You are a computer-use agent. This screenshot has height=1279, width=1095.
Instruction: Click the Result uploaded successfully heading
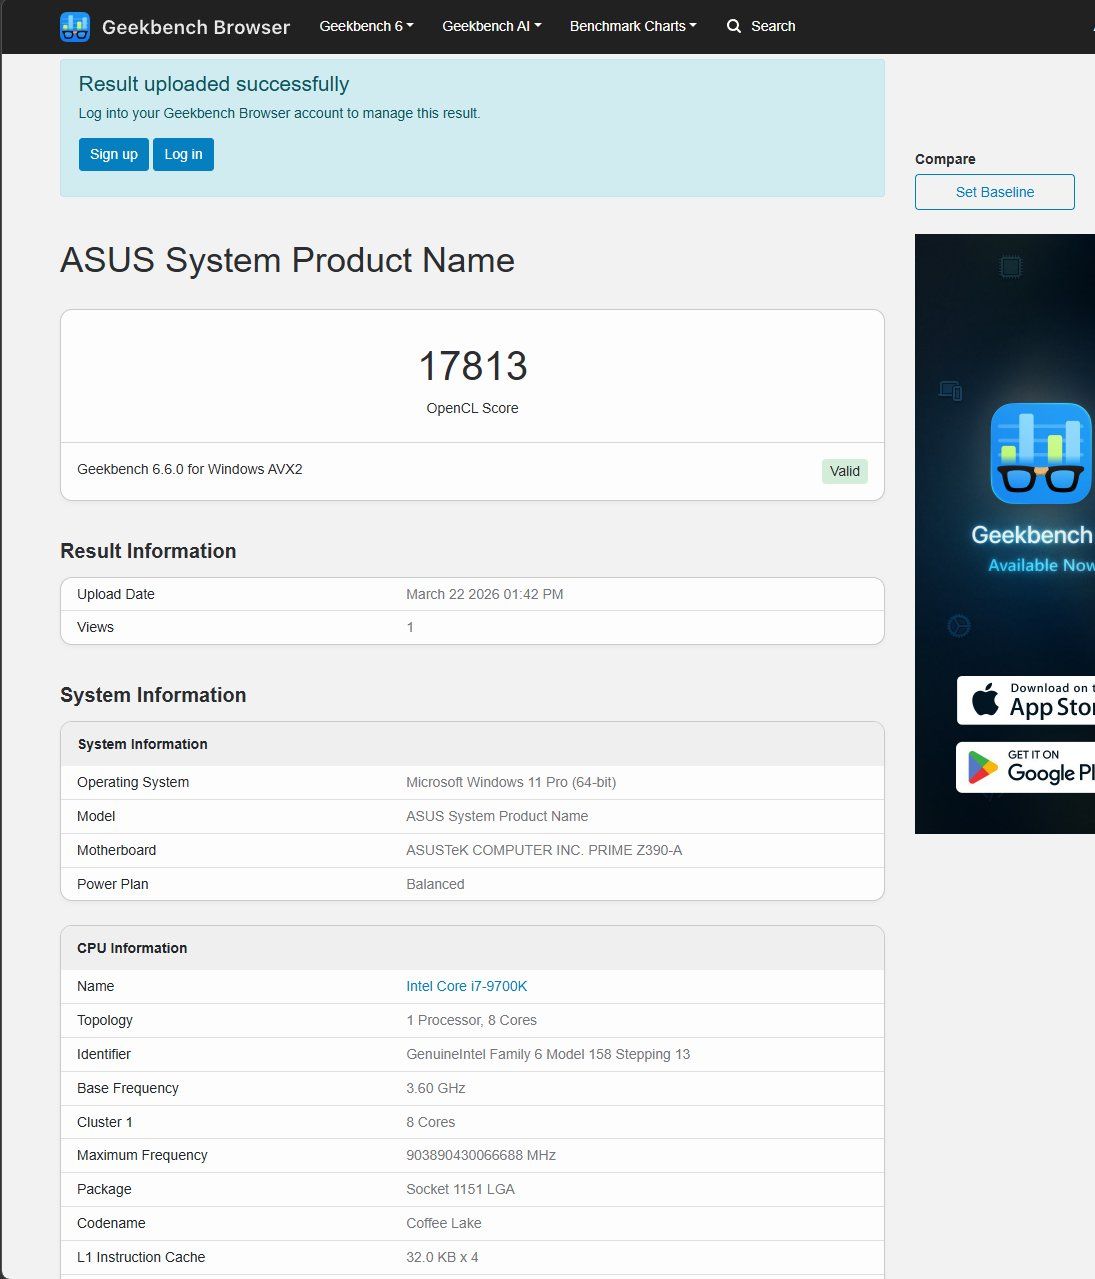pyautogui.click(x=214, y=84)
